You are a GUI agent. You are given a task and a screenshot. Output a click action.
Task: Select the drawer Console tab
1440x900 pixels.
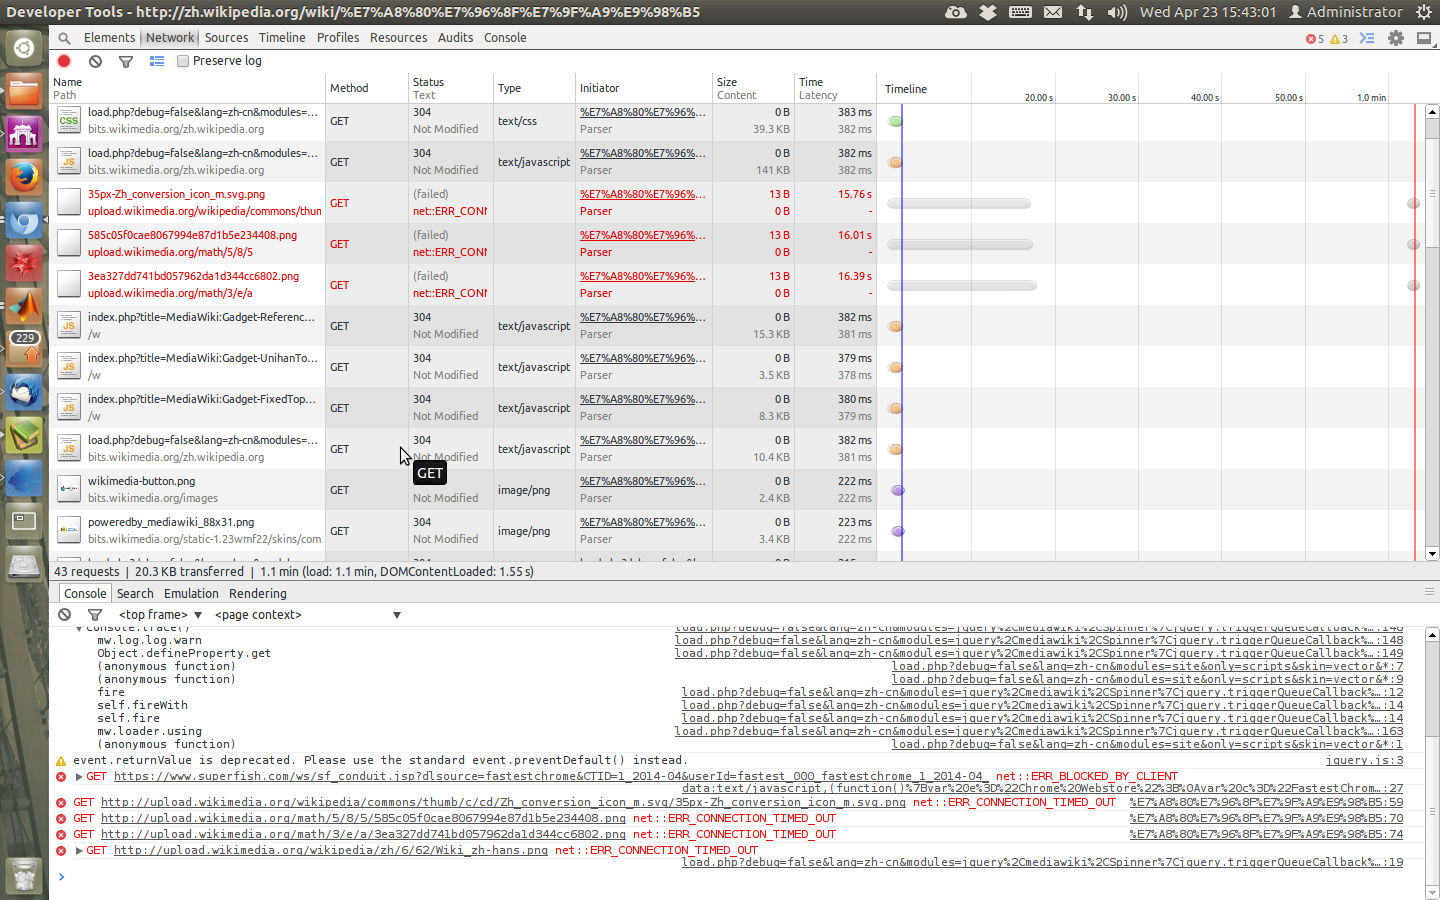(x=85, y=594)
